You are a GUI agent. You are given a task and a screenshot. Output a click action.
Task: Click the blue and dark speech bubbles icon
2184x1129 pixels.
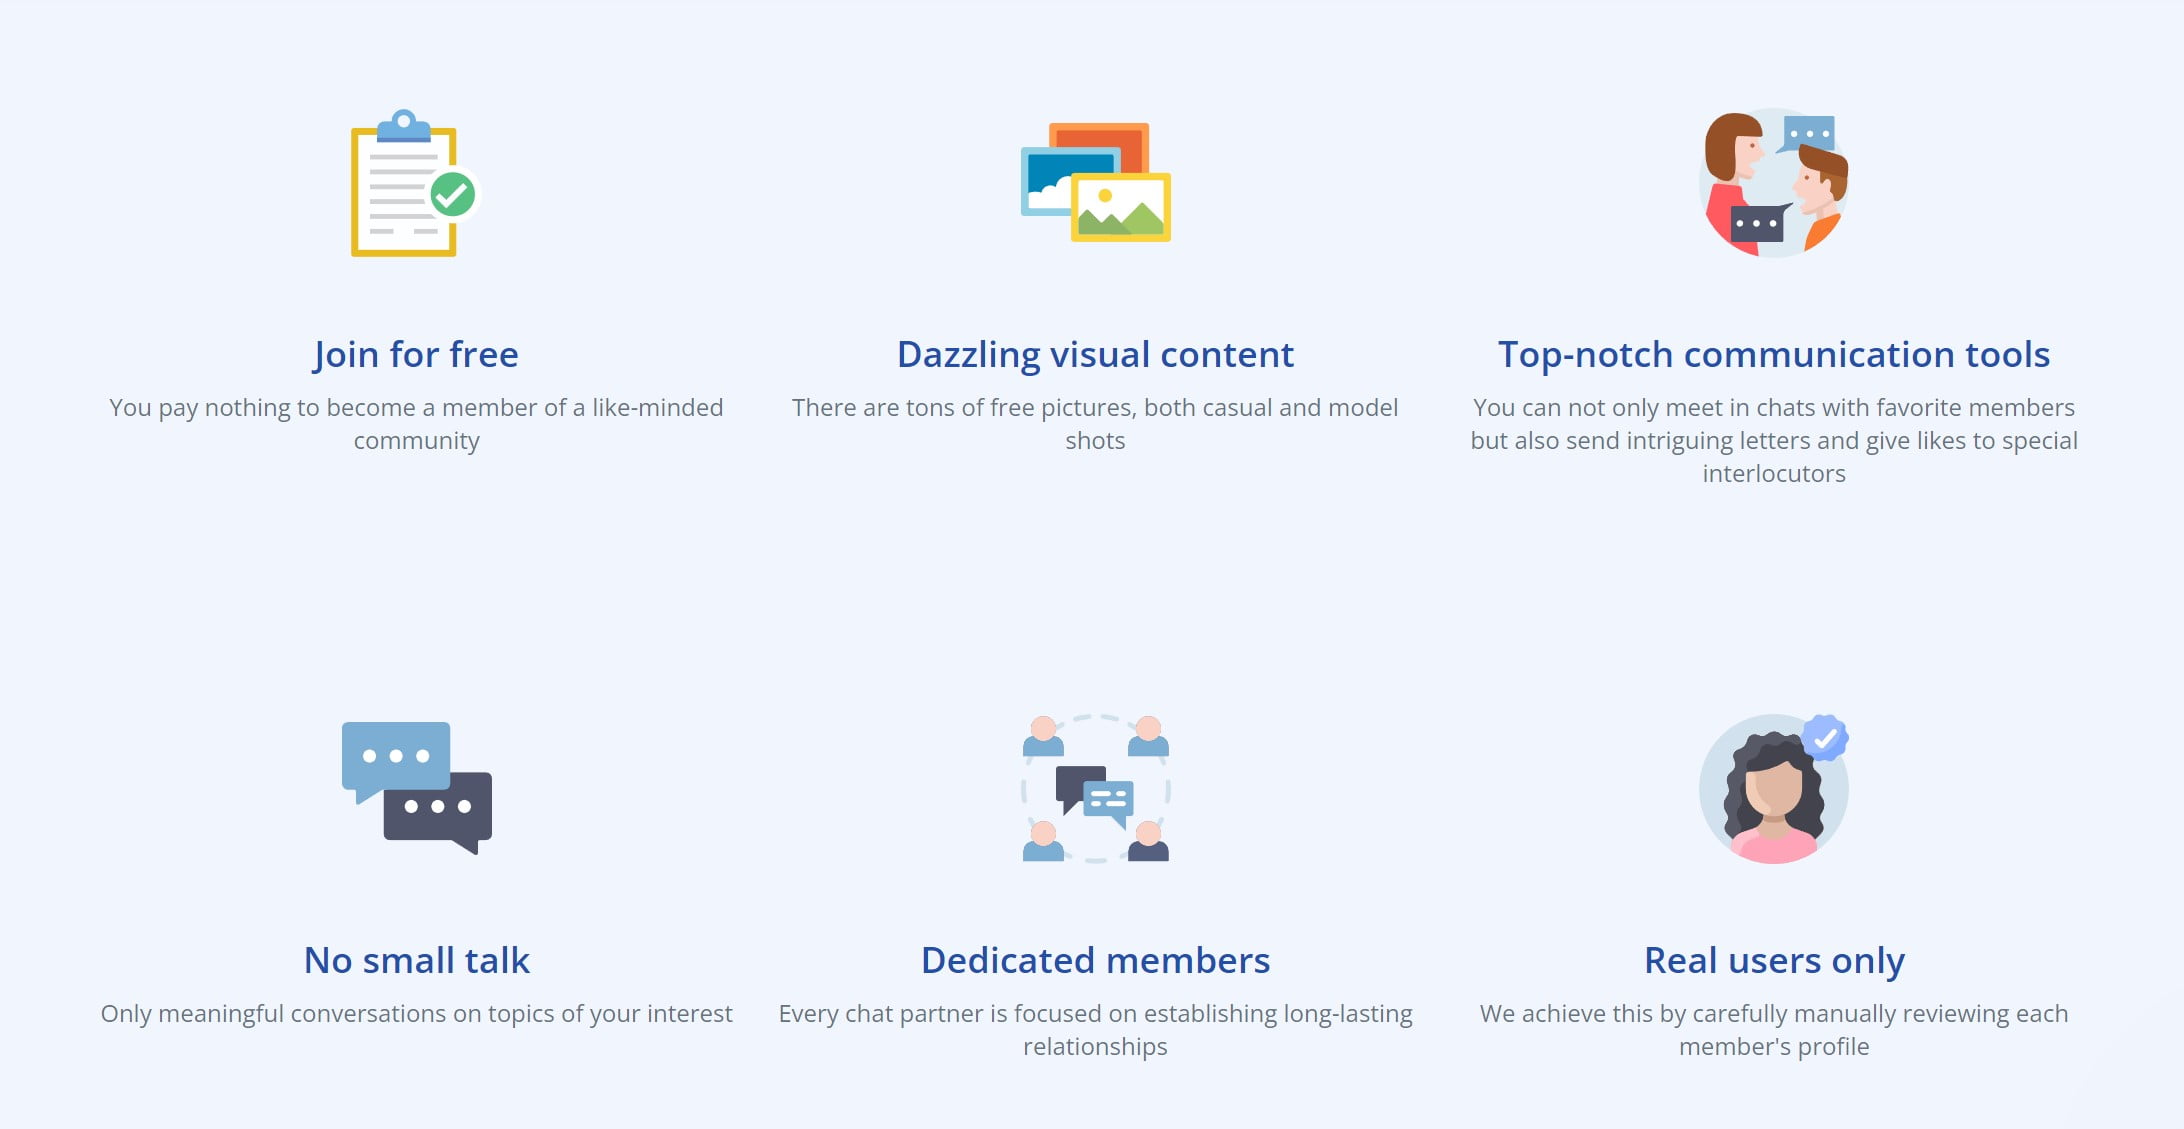coord(416,787)
